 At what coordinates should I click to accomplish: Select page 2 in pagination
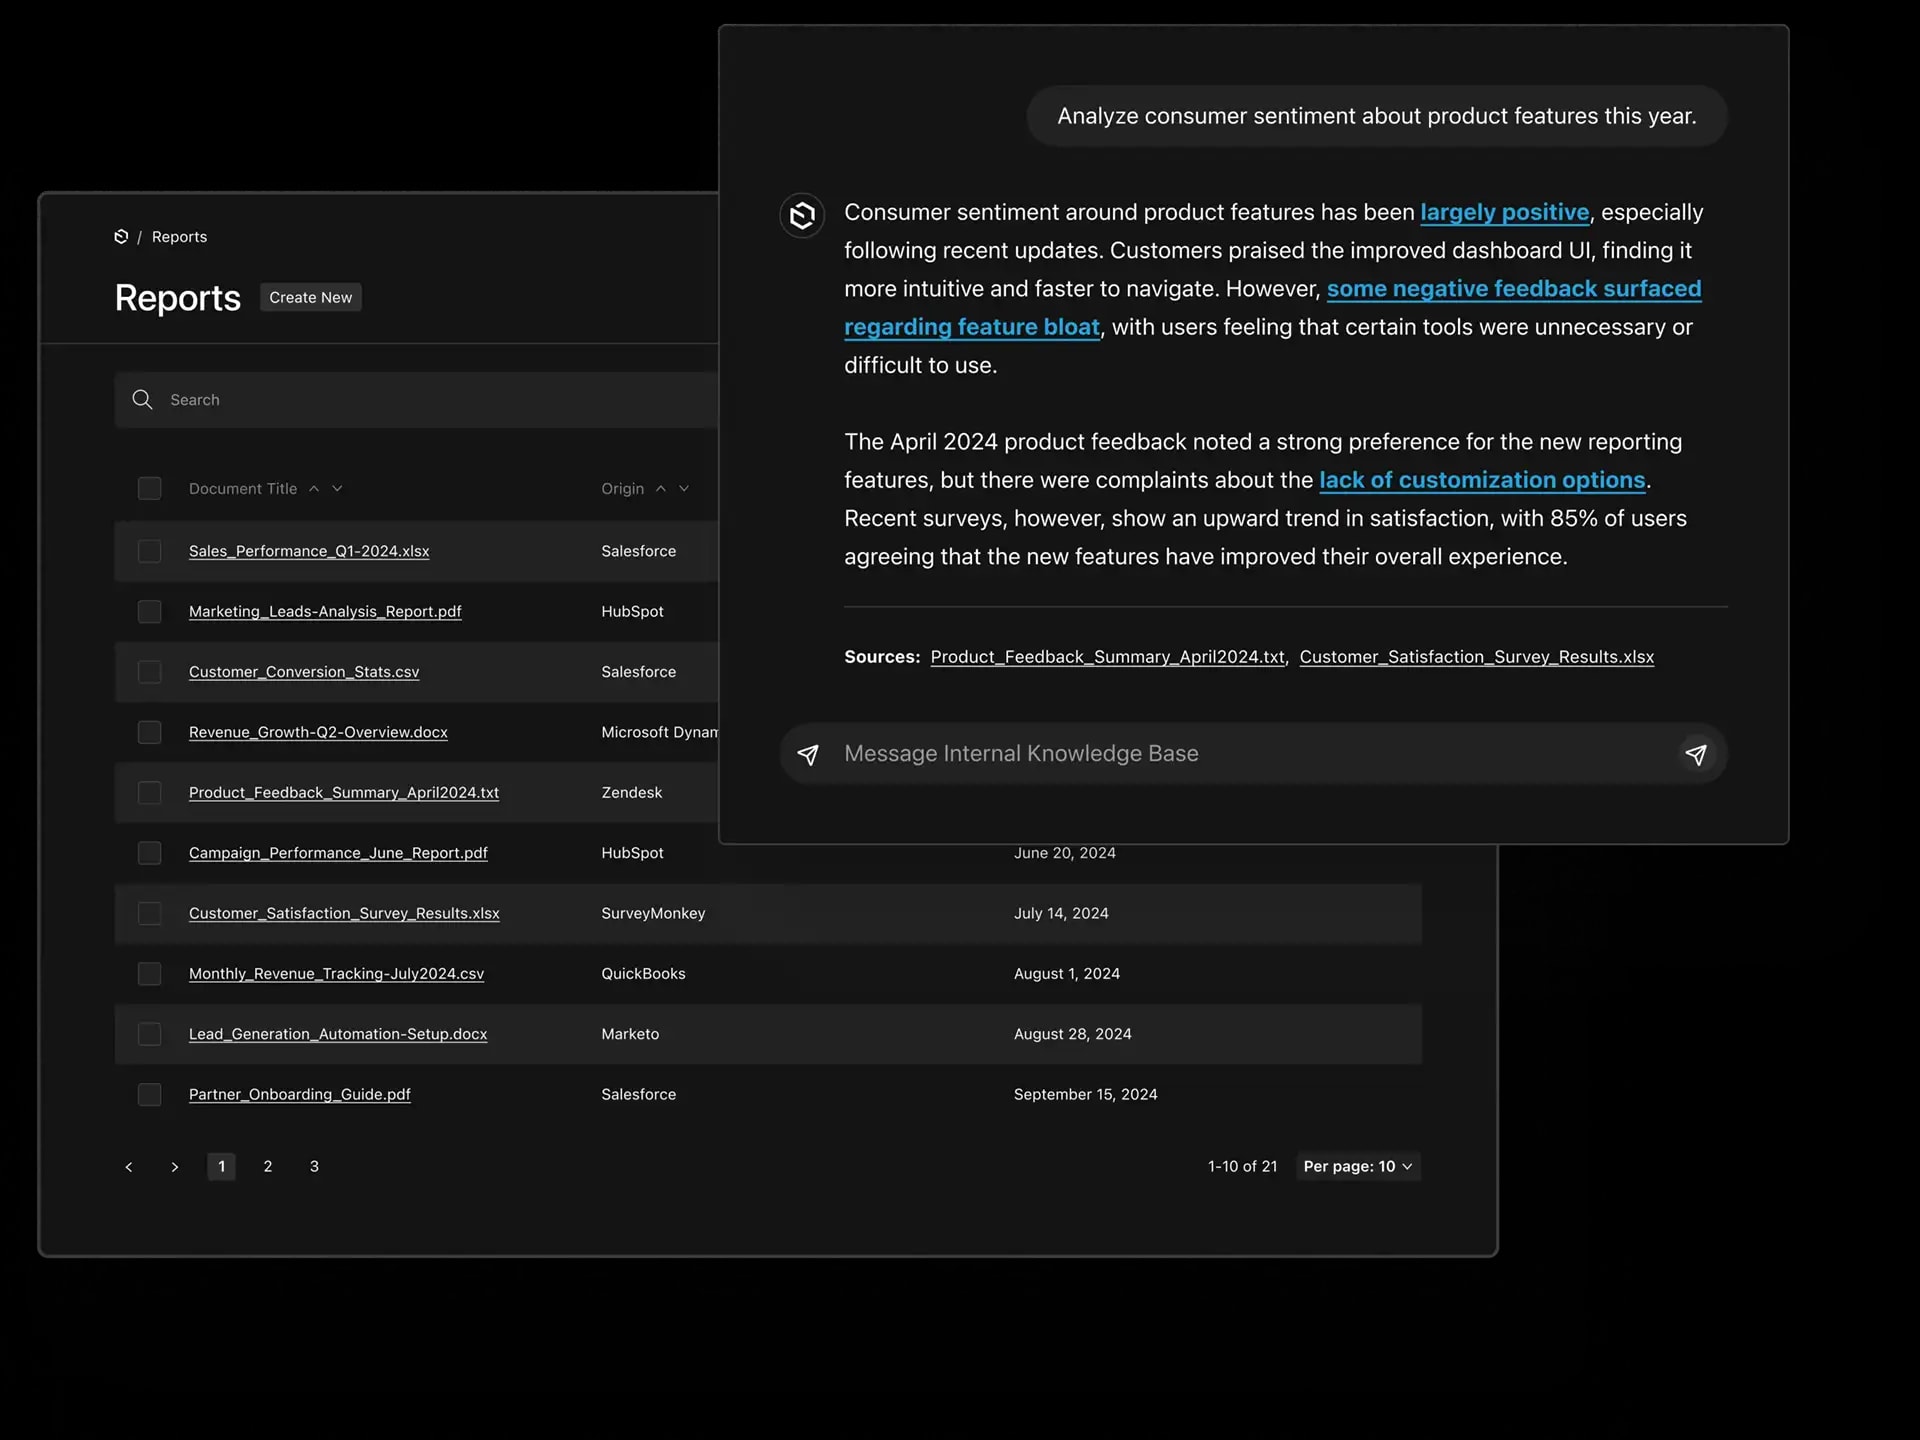pos(268,1167)
